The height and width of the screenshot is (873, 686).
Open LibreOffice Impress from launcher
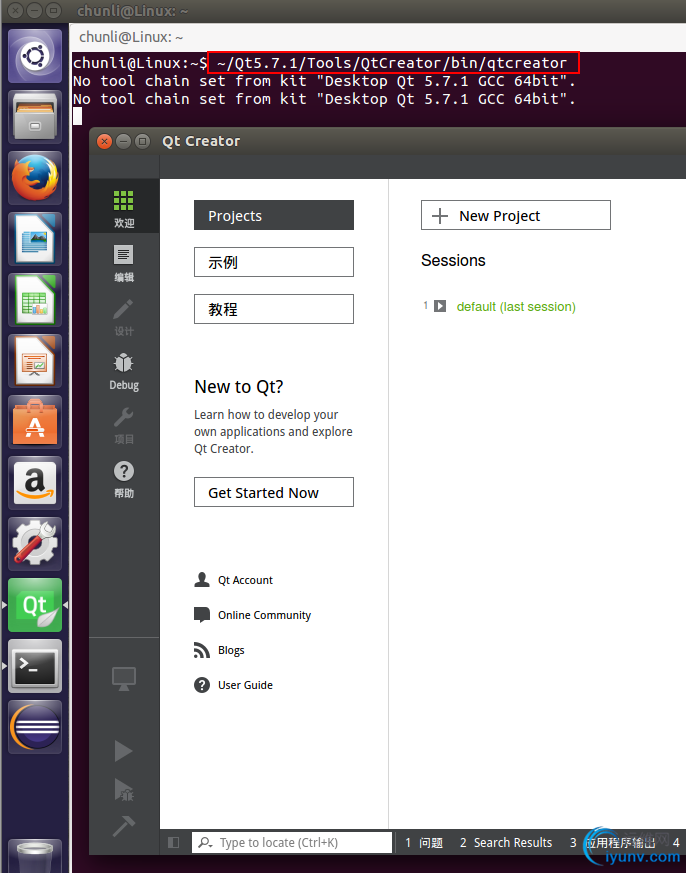[35, 361]
